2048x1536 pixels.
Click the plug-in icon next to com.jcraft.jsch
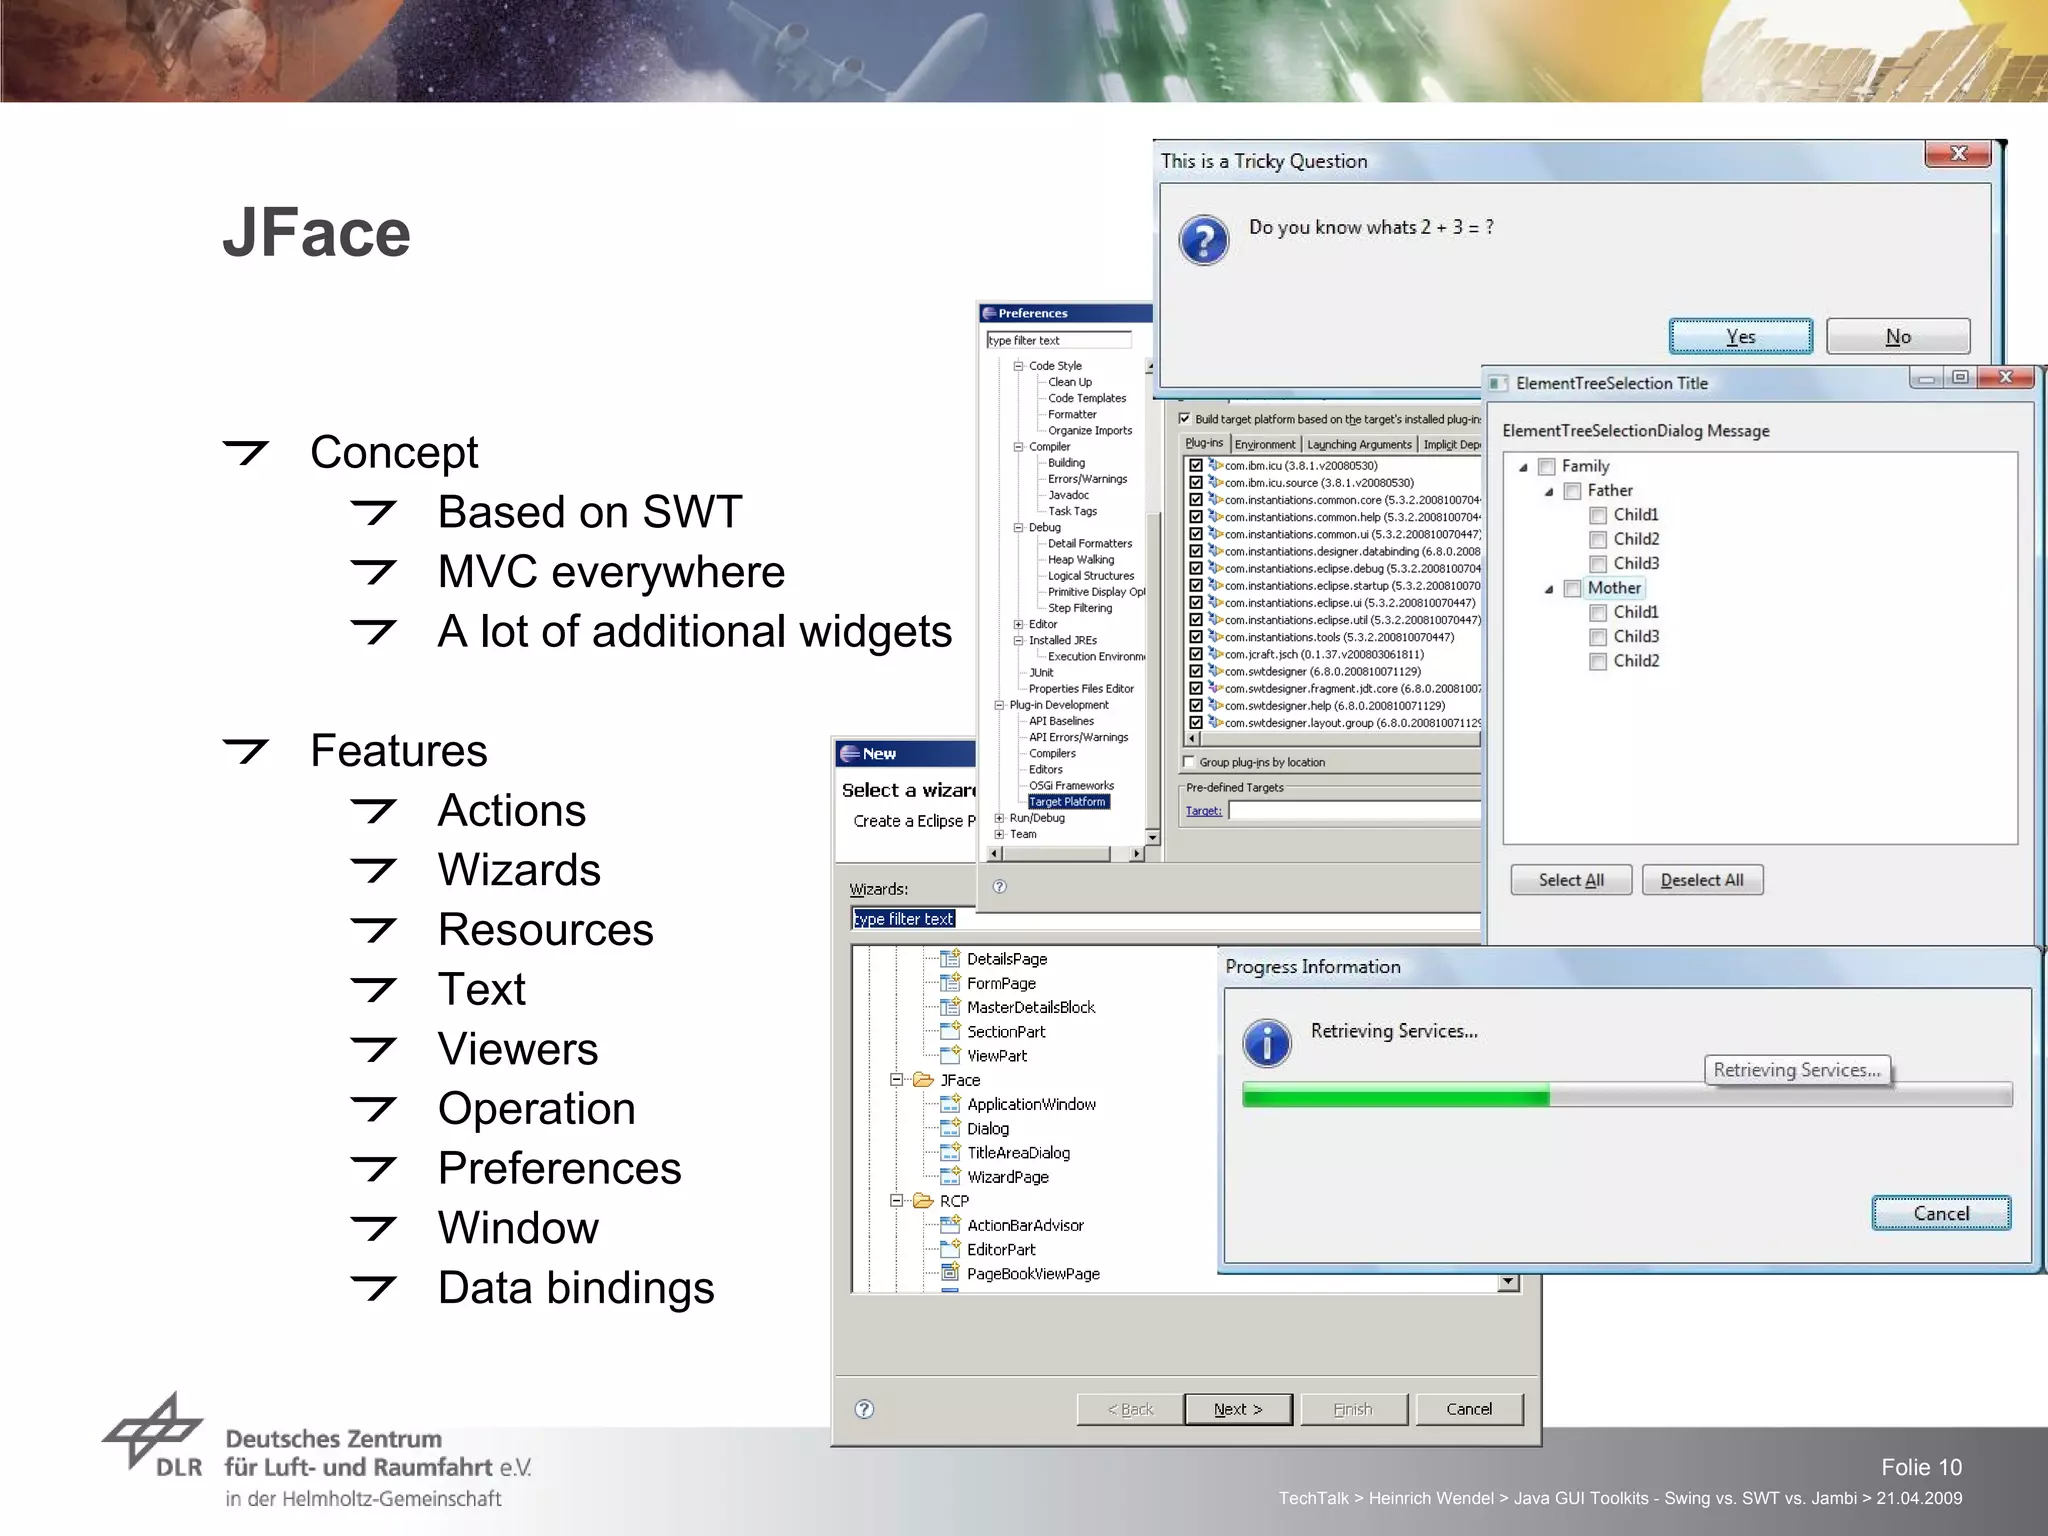1215,654
